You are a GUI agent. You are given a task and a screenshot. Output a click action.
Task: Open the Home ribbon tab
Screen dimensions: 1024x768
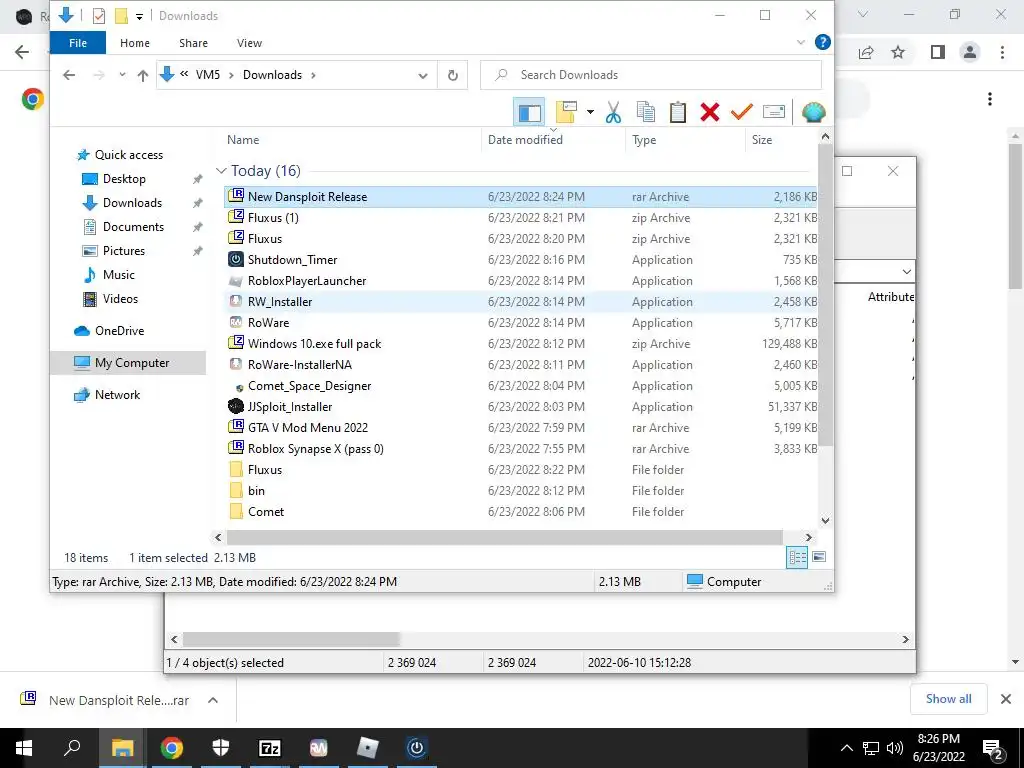[135, 43]
